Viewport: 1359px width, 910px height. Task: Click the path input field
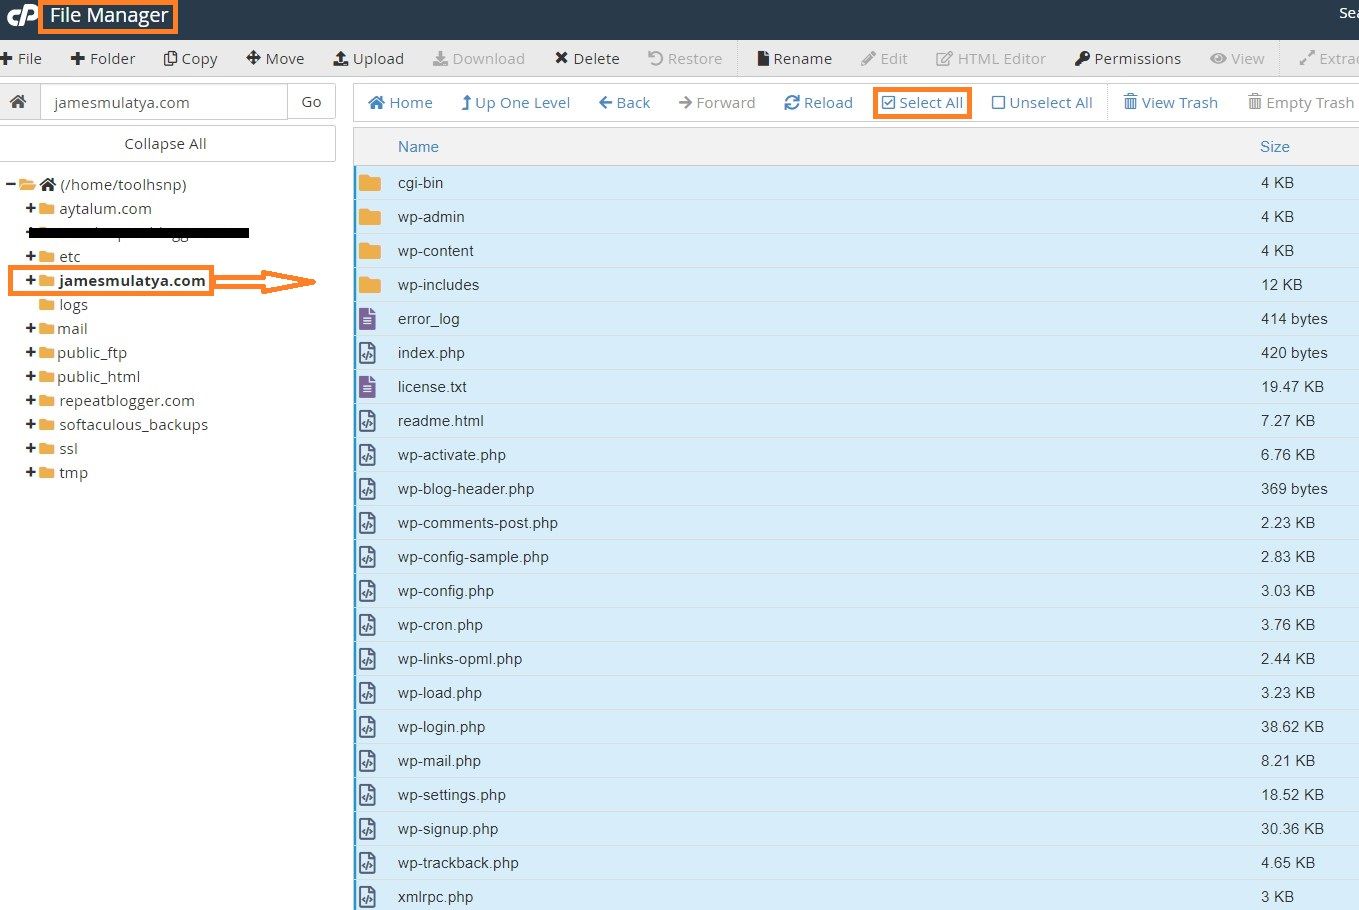pos(164,102)
